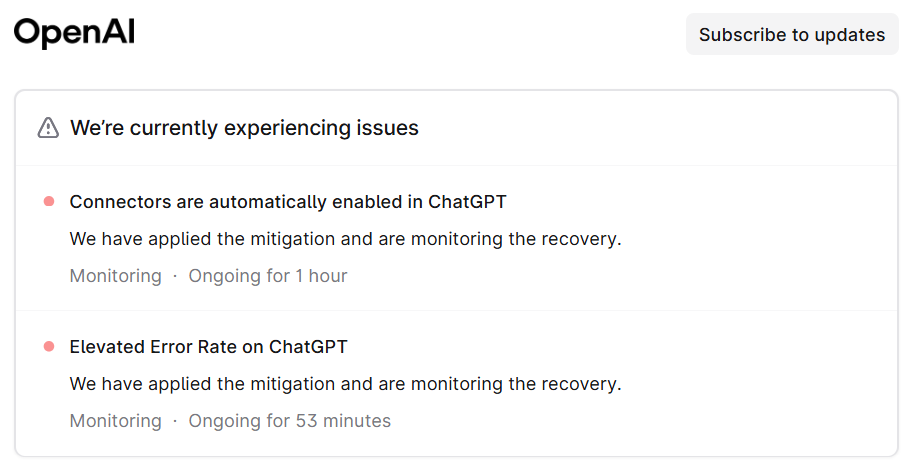Click Monitoring status under Connectors incident
Image resolution: width=916 pixels, height=463 pixels.
click(115, 276)
